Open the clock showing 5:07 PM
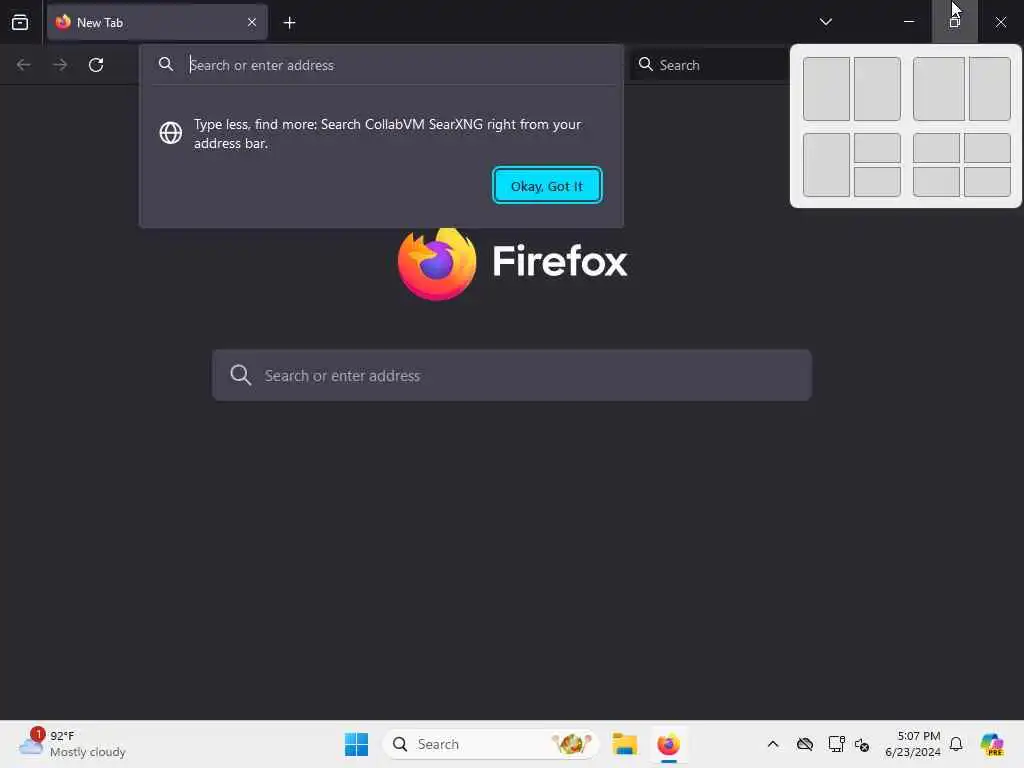 coord(912,744)
